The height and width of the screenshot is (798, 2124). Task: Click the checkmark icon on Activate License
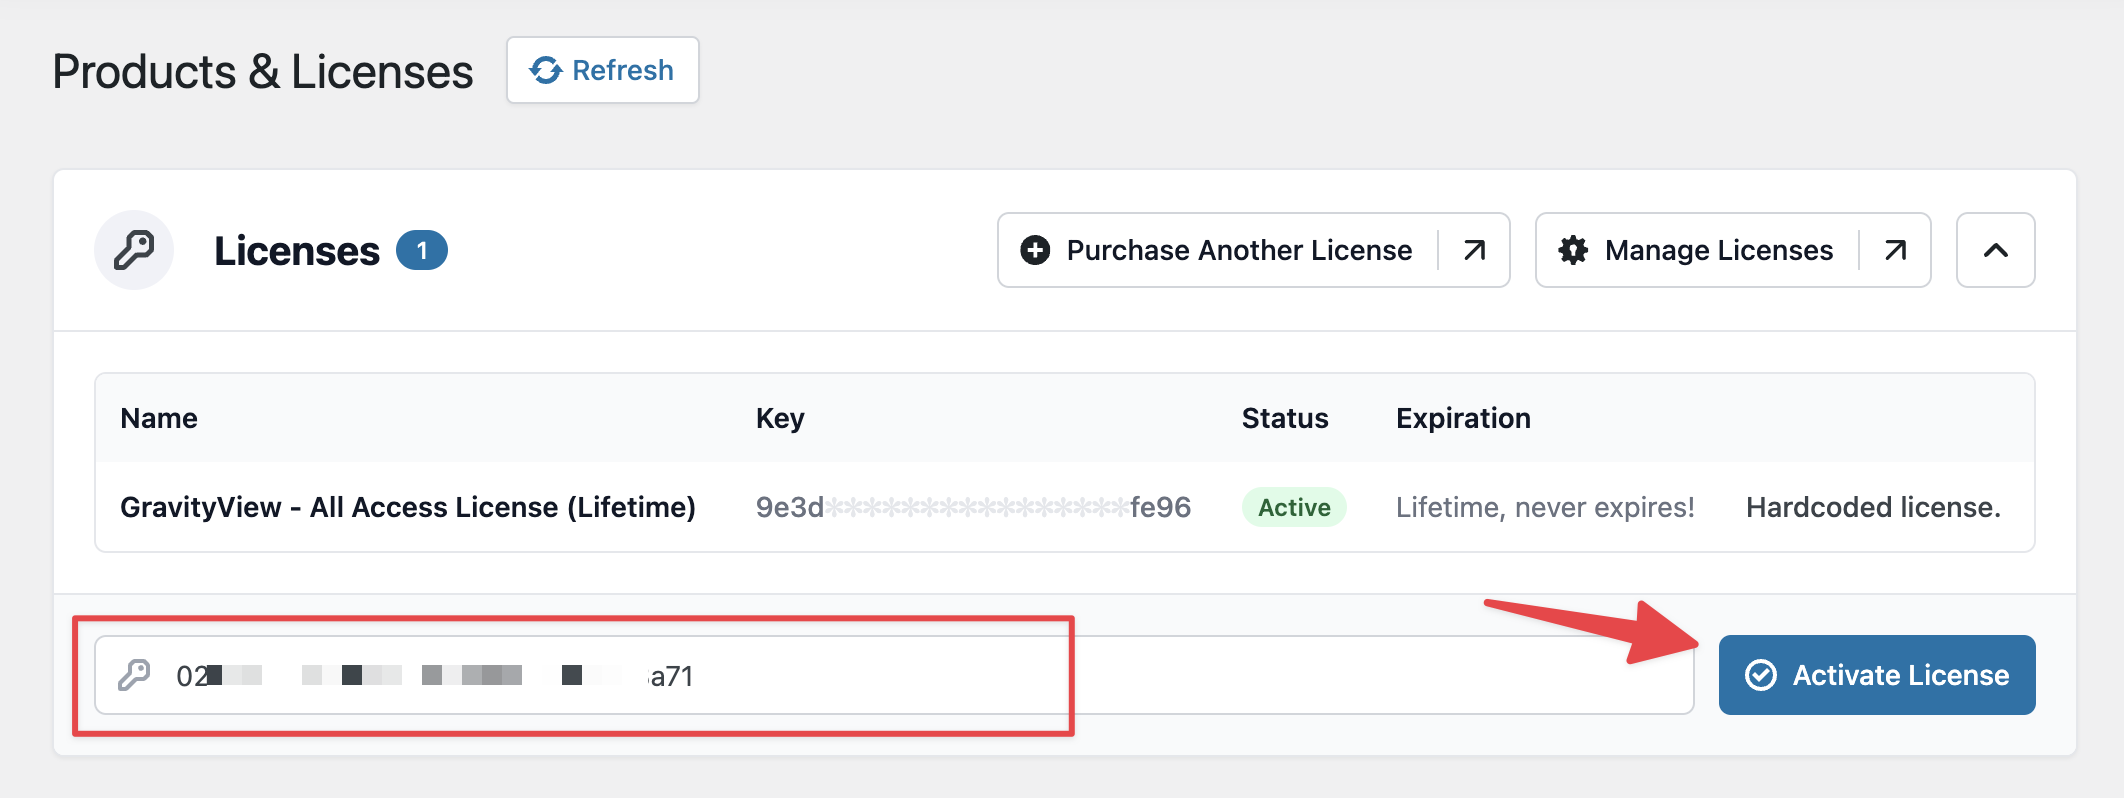pyautogui.click(x=1760, y=675)
